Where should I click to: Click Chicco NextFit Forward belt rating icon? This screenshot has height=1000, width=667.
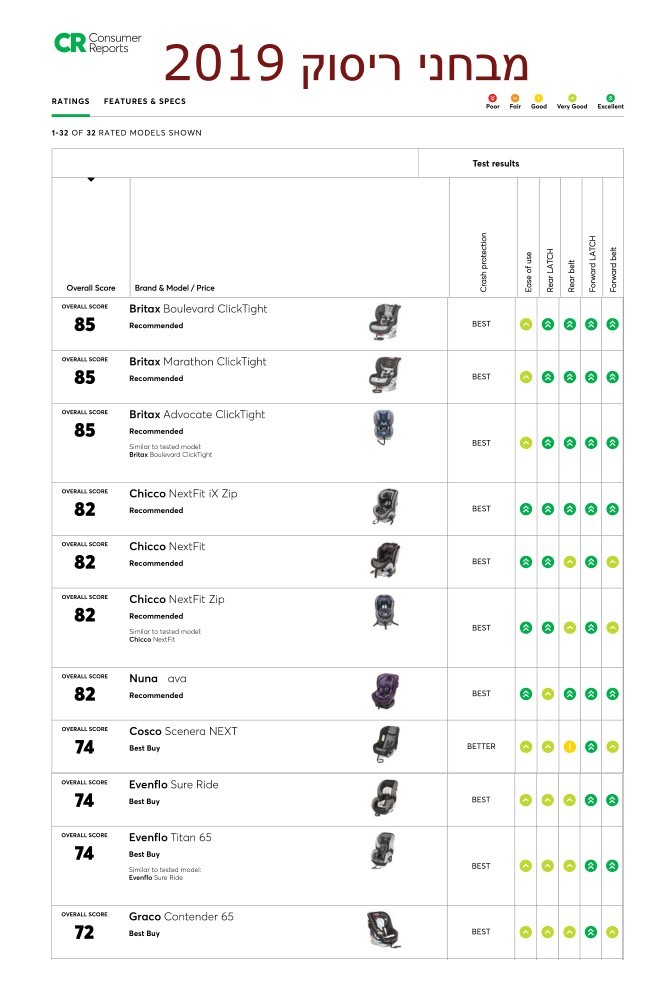(612, 562)
